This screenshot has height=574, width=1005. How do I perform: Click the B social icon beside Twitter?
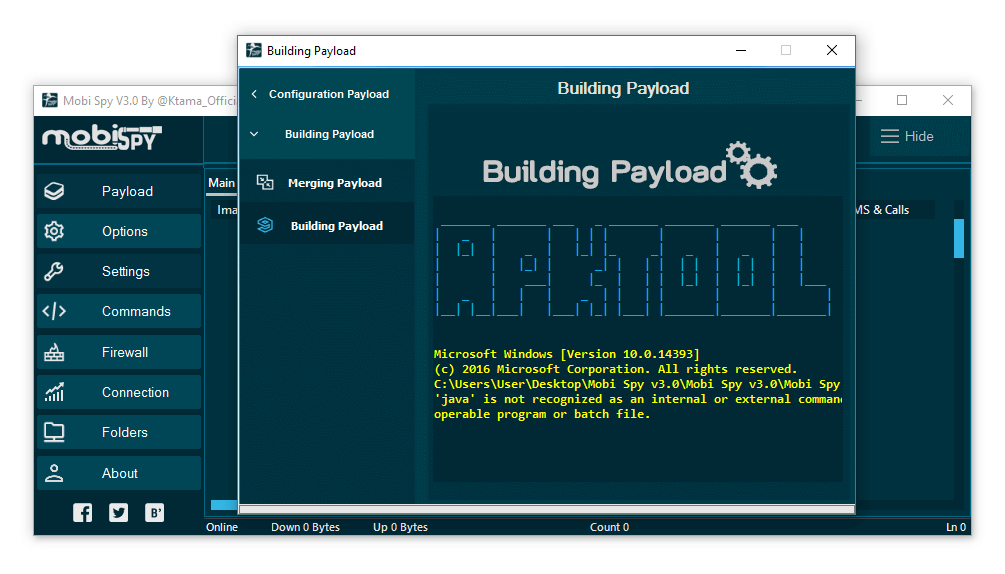pyautogui.click(x=155, y=513)
